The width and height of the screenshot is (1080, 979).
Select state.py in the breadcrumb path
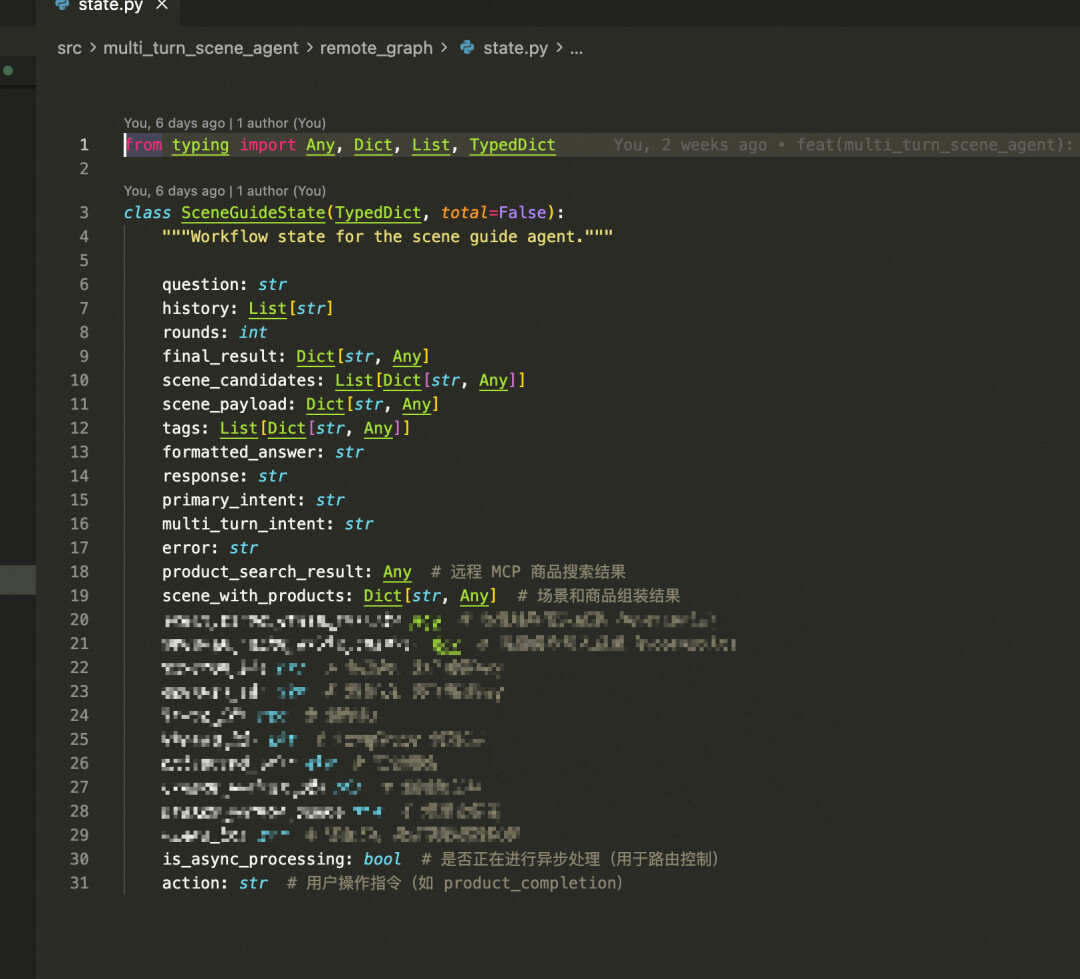(515, 48)
